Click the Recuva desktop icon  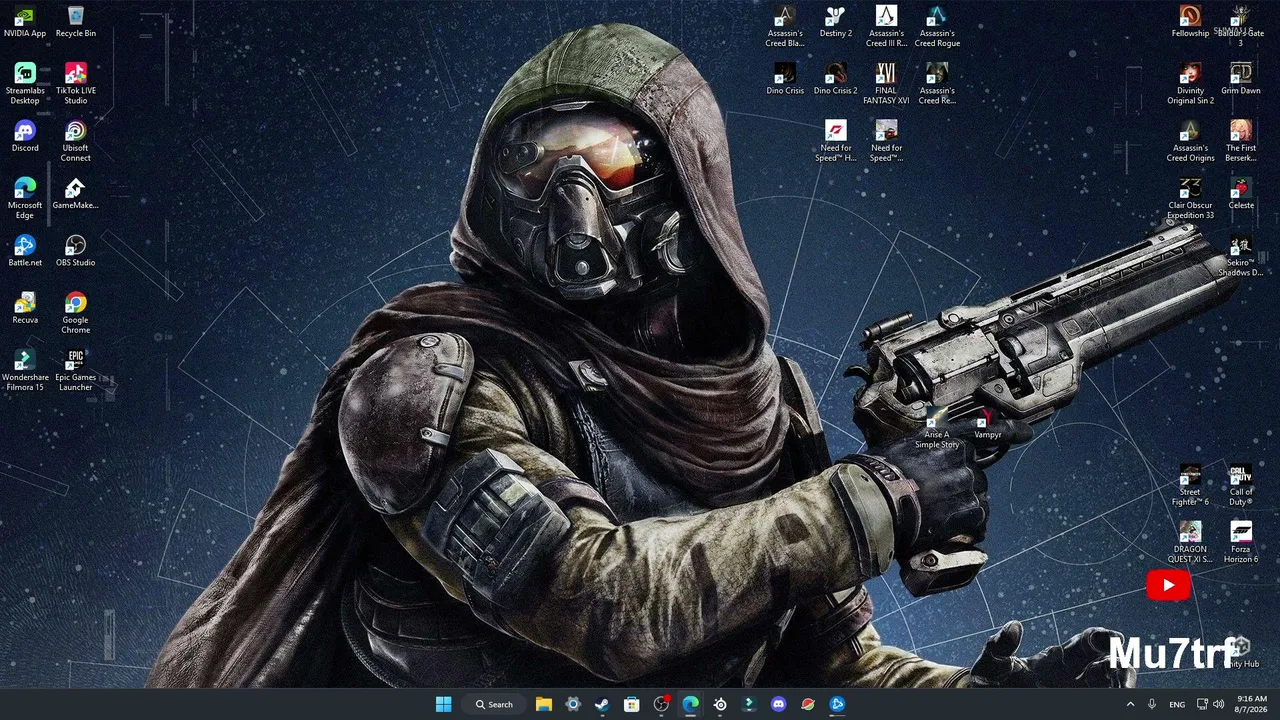pyautogui.click(x=25, y=309)
